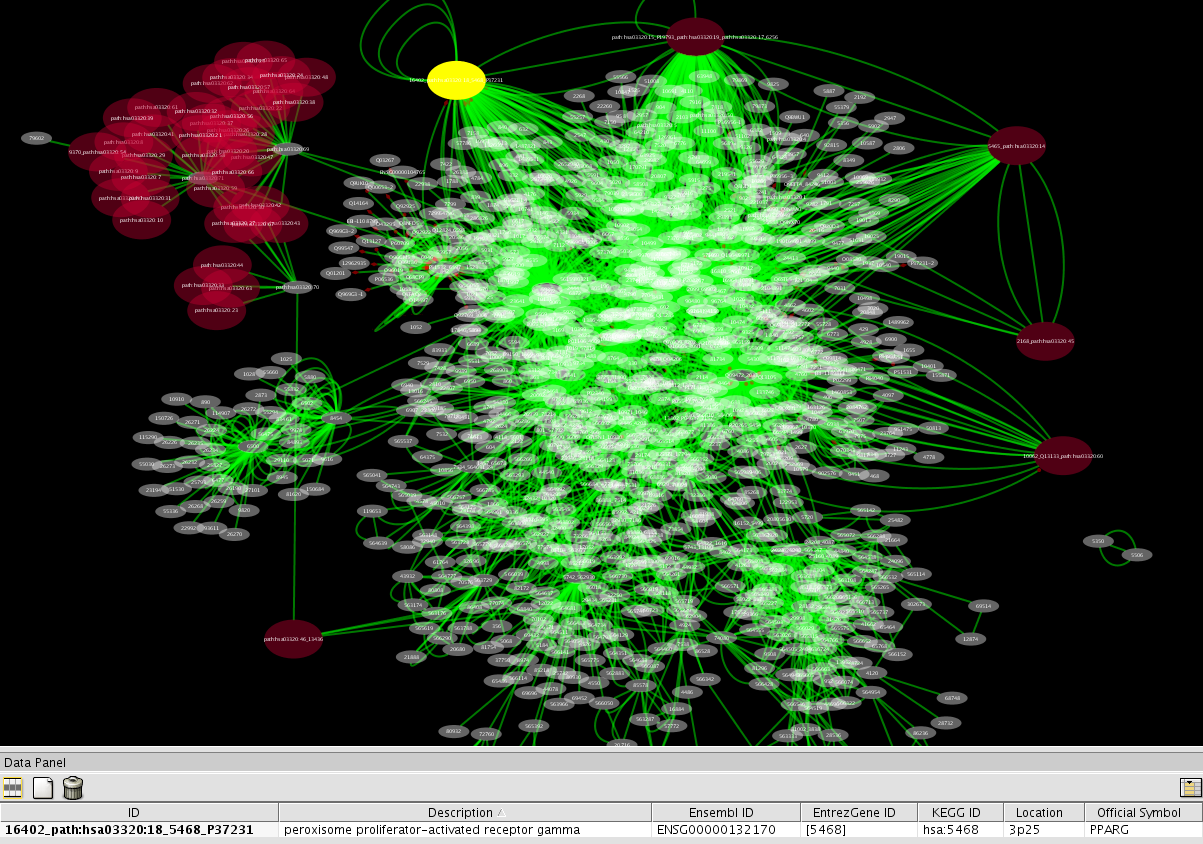This screenshot has width=1203, height=844.
Task: Select the peroxisome proliferator-activated receptor gamma cell
Action: 465,830
